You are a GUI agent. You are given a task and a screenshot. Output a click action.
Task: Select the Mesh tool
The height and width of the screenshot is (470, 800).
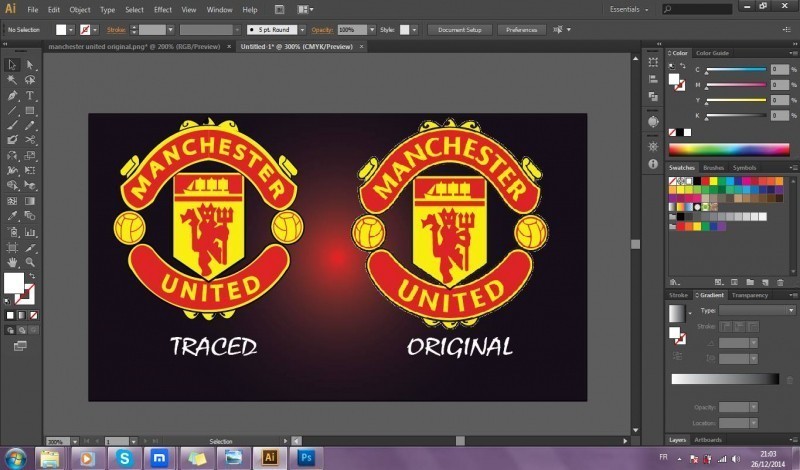(x=12, y=201)
